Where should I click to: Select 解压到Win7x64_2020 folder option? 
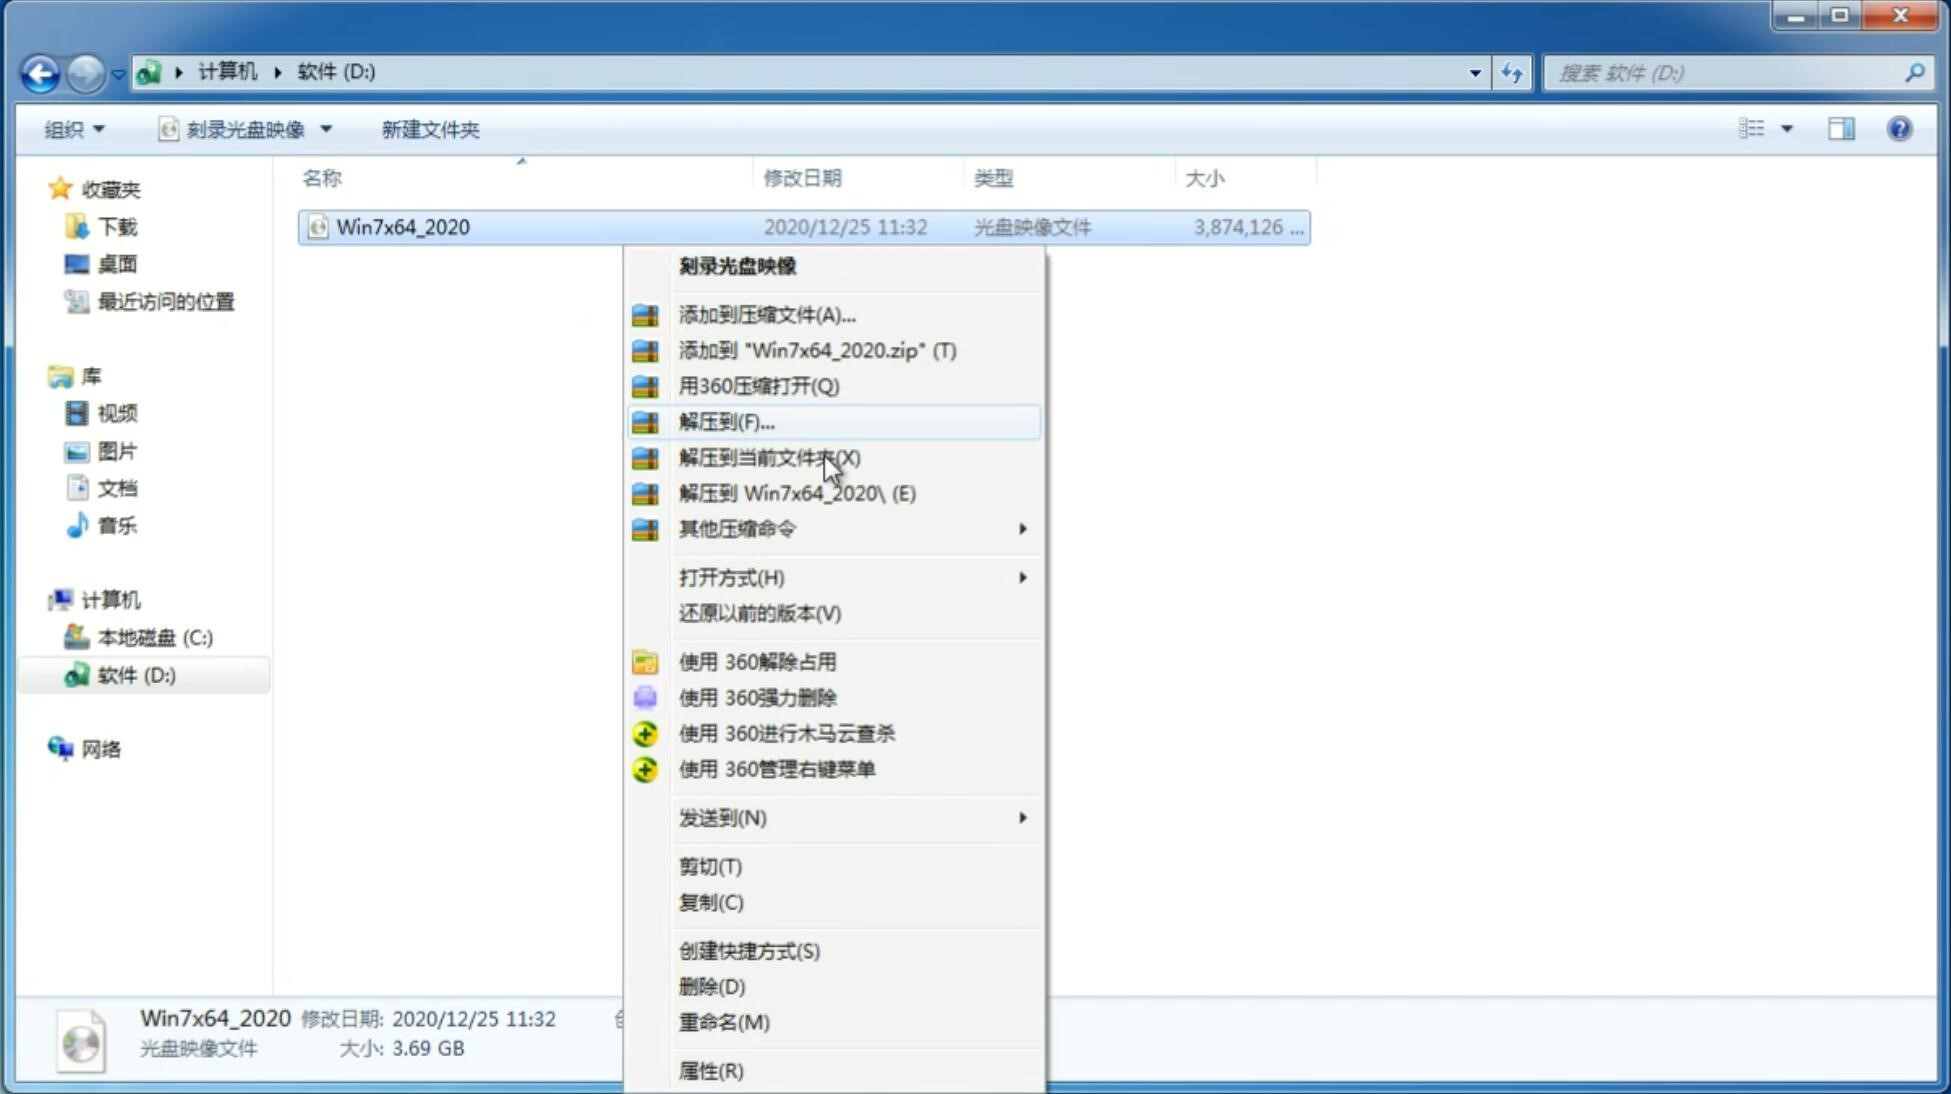[x=797, y=492]
